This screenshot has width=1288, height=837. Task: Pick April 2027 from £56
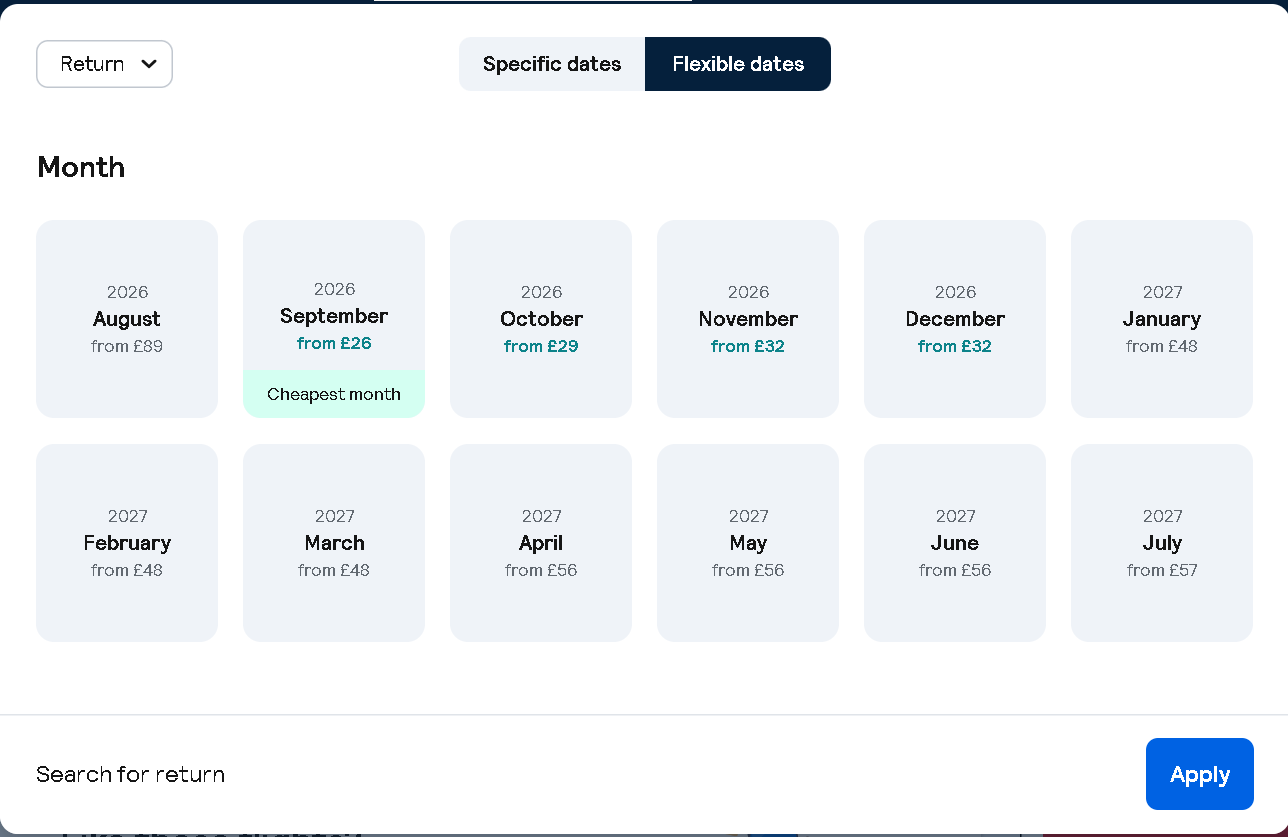click(541, 543)
